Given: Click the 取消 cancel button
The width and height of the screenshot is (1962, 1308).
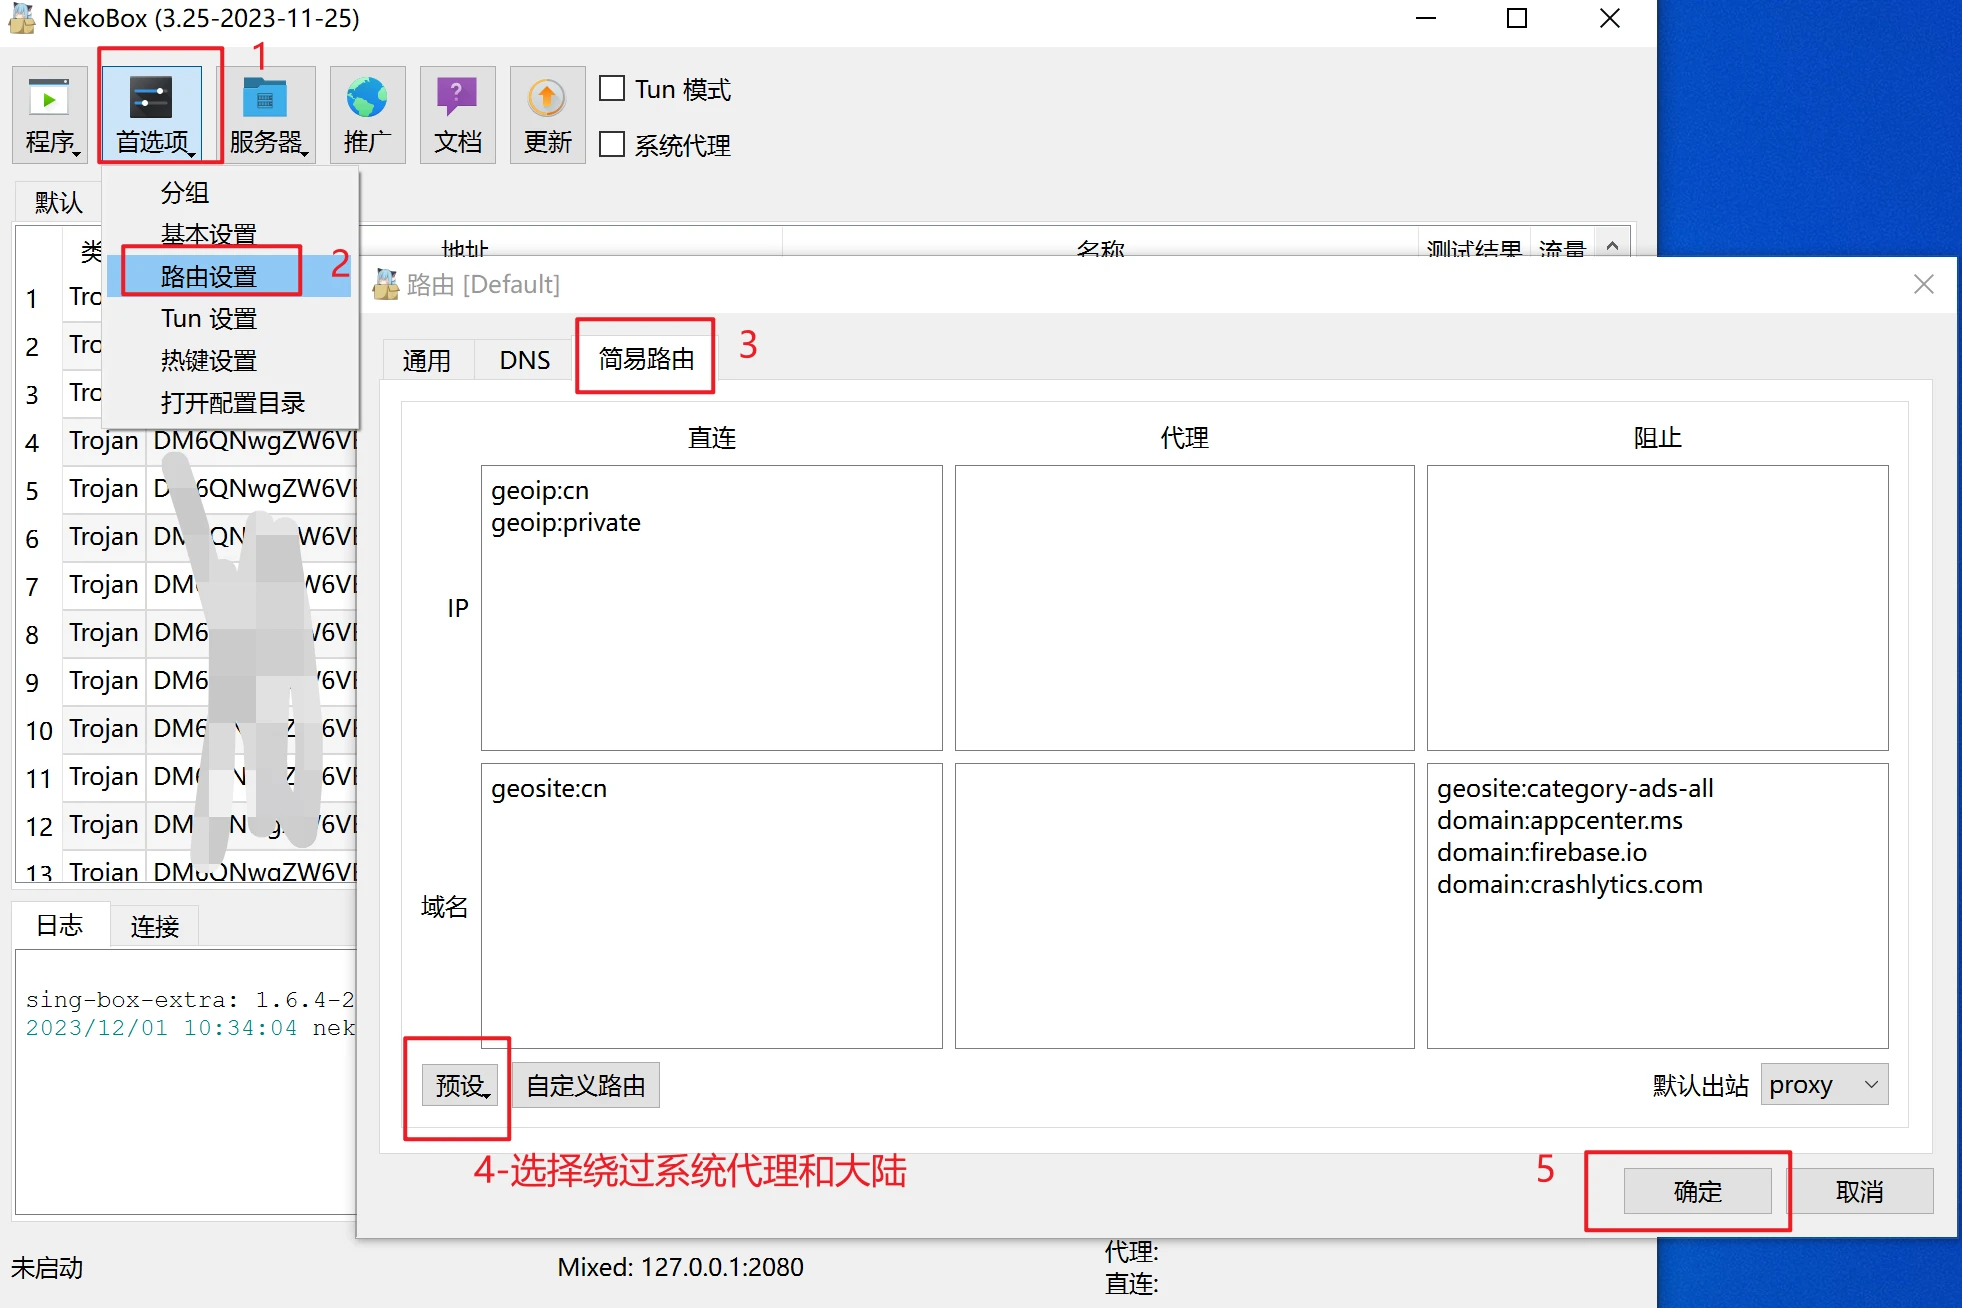Looking at the screenshot, I should pos(1860,1191).
